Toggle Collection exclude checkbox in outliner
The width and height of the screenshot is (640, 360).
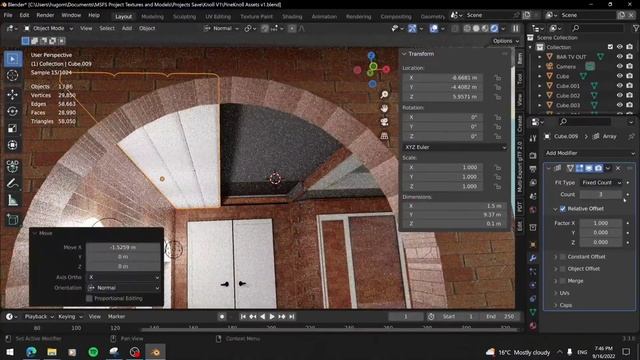610,47
